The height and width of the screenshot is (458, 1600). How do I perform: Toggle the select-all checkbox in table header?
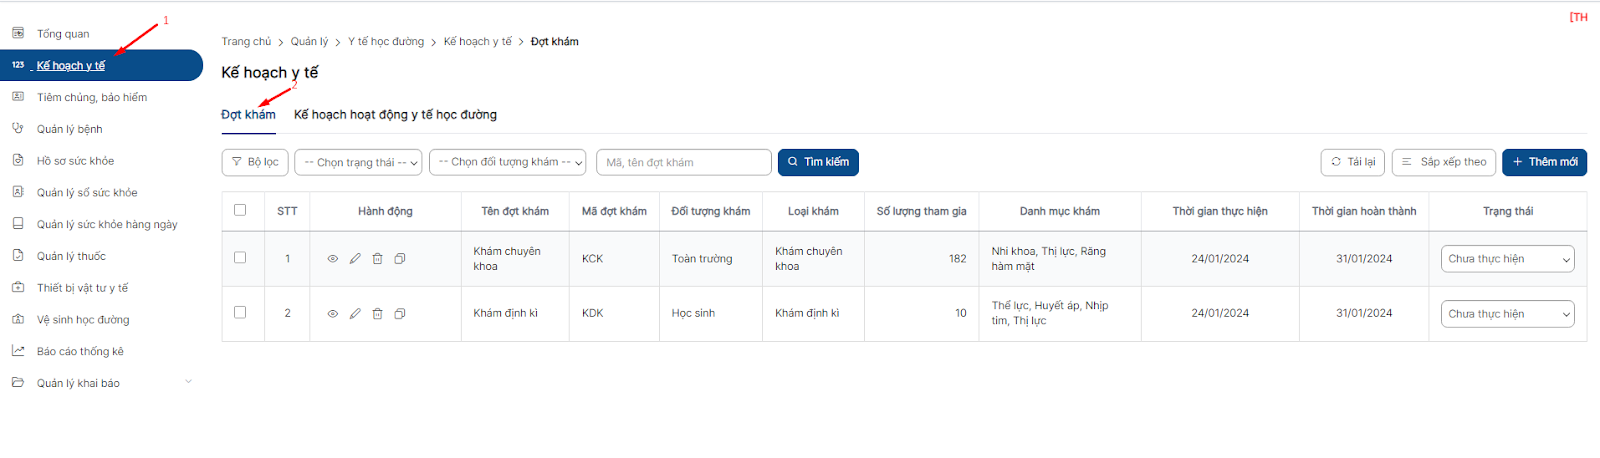(240, 210)
